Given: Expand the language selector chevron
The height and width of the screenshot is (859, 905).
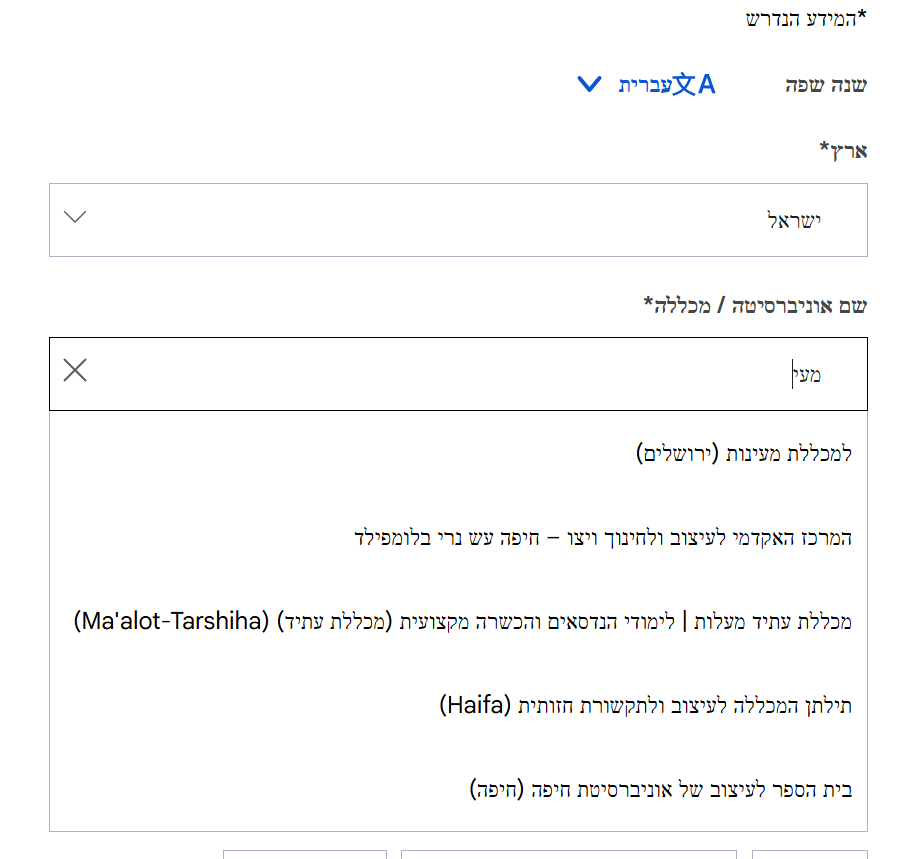Looking at the screenshot, I should click(590, 84).
